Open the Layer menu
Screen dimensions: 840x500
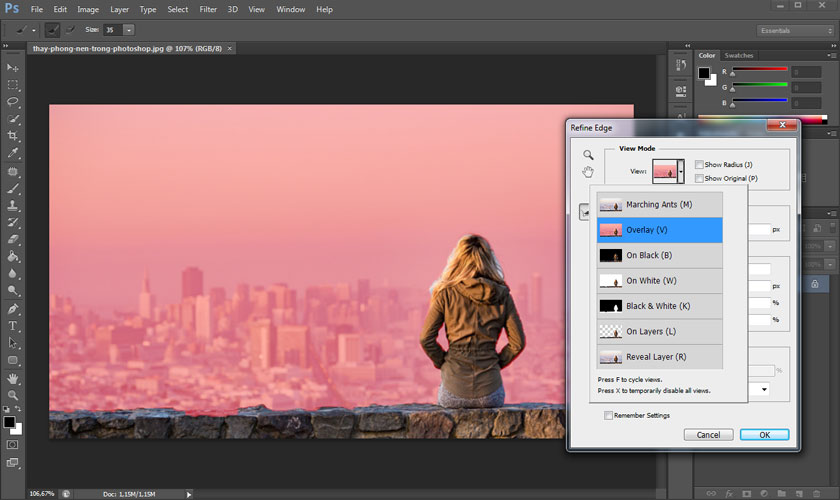coord(119,9)
